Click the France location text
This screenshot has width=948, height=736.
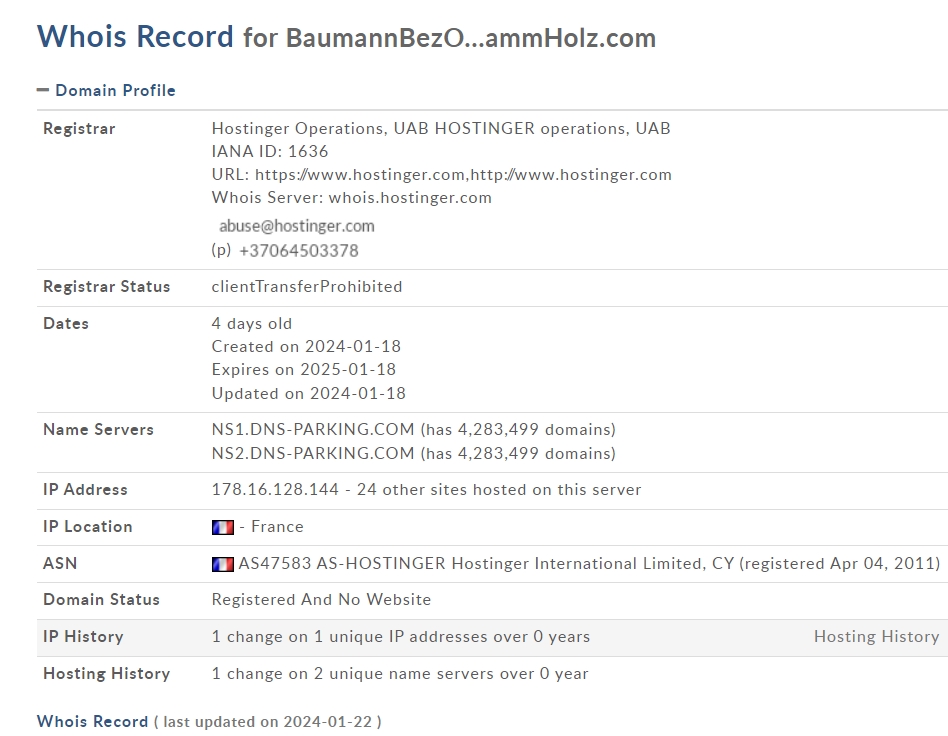277,527
